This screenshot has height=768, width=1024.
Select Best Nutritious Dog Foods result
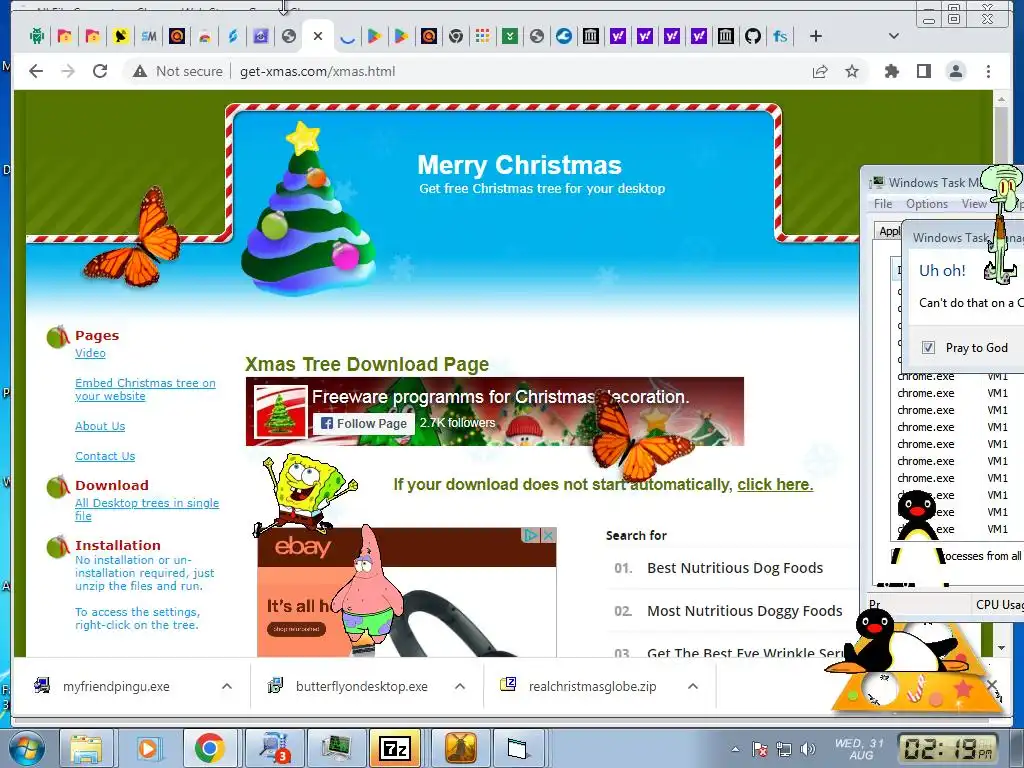735,568
